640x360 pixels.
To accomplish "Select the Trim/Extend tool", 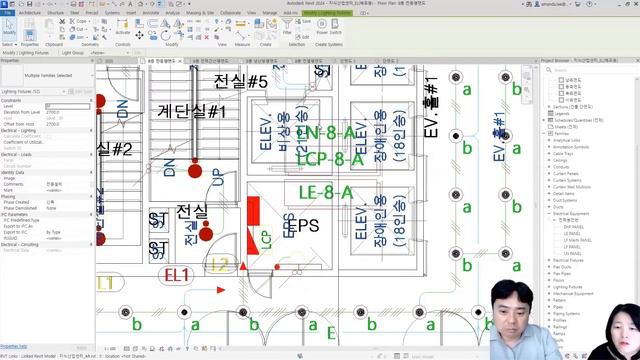I will coord(178,36).
